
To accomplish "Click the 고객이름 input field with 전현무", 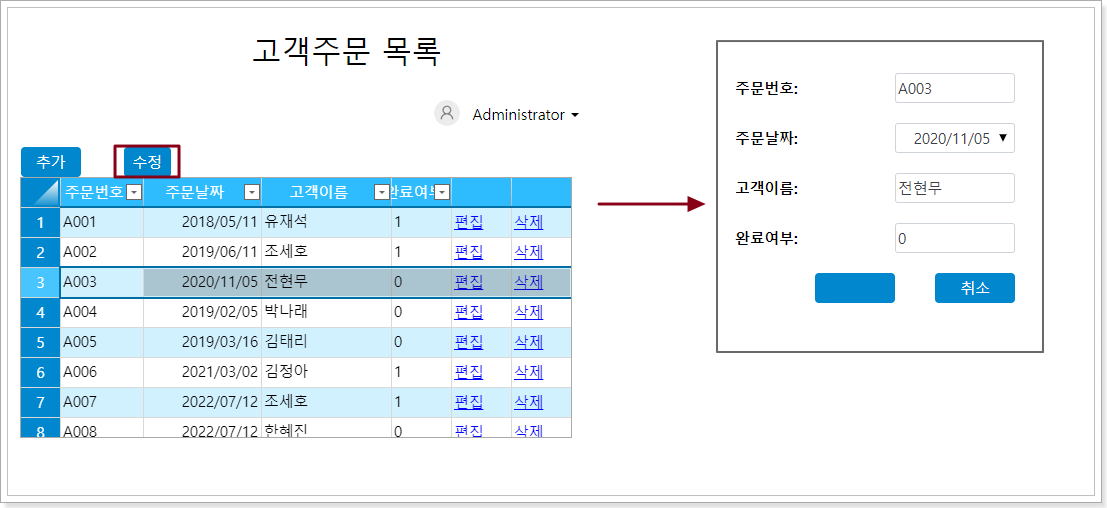I will (x=954, y=188).
